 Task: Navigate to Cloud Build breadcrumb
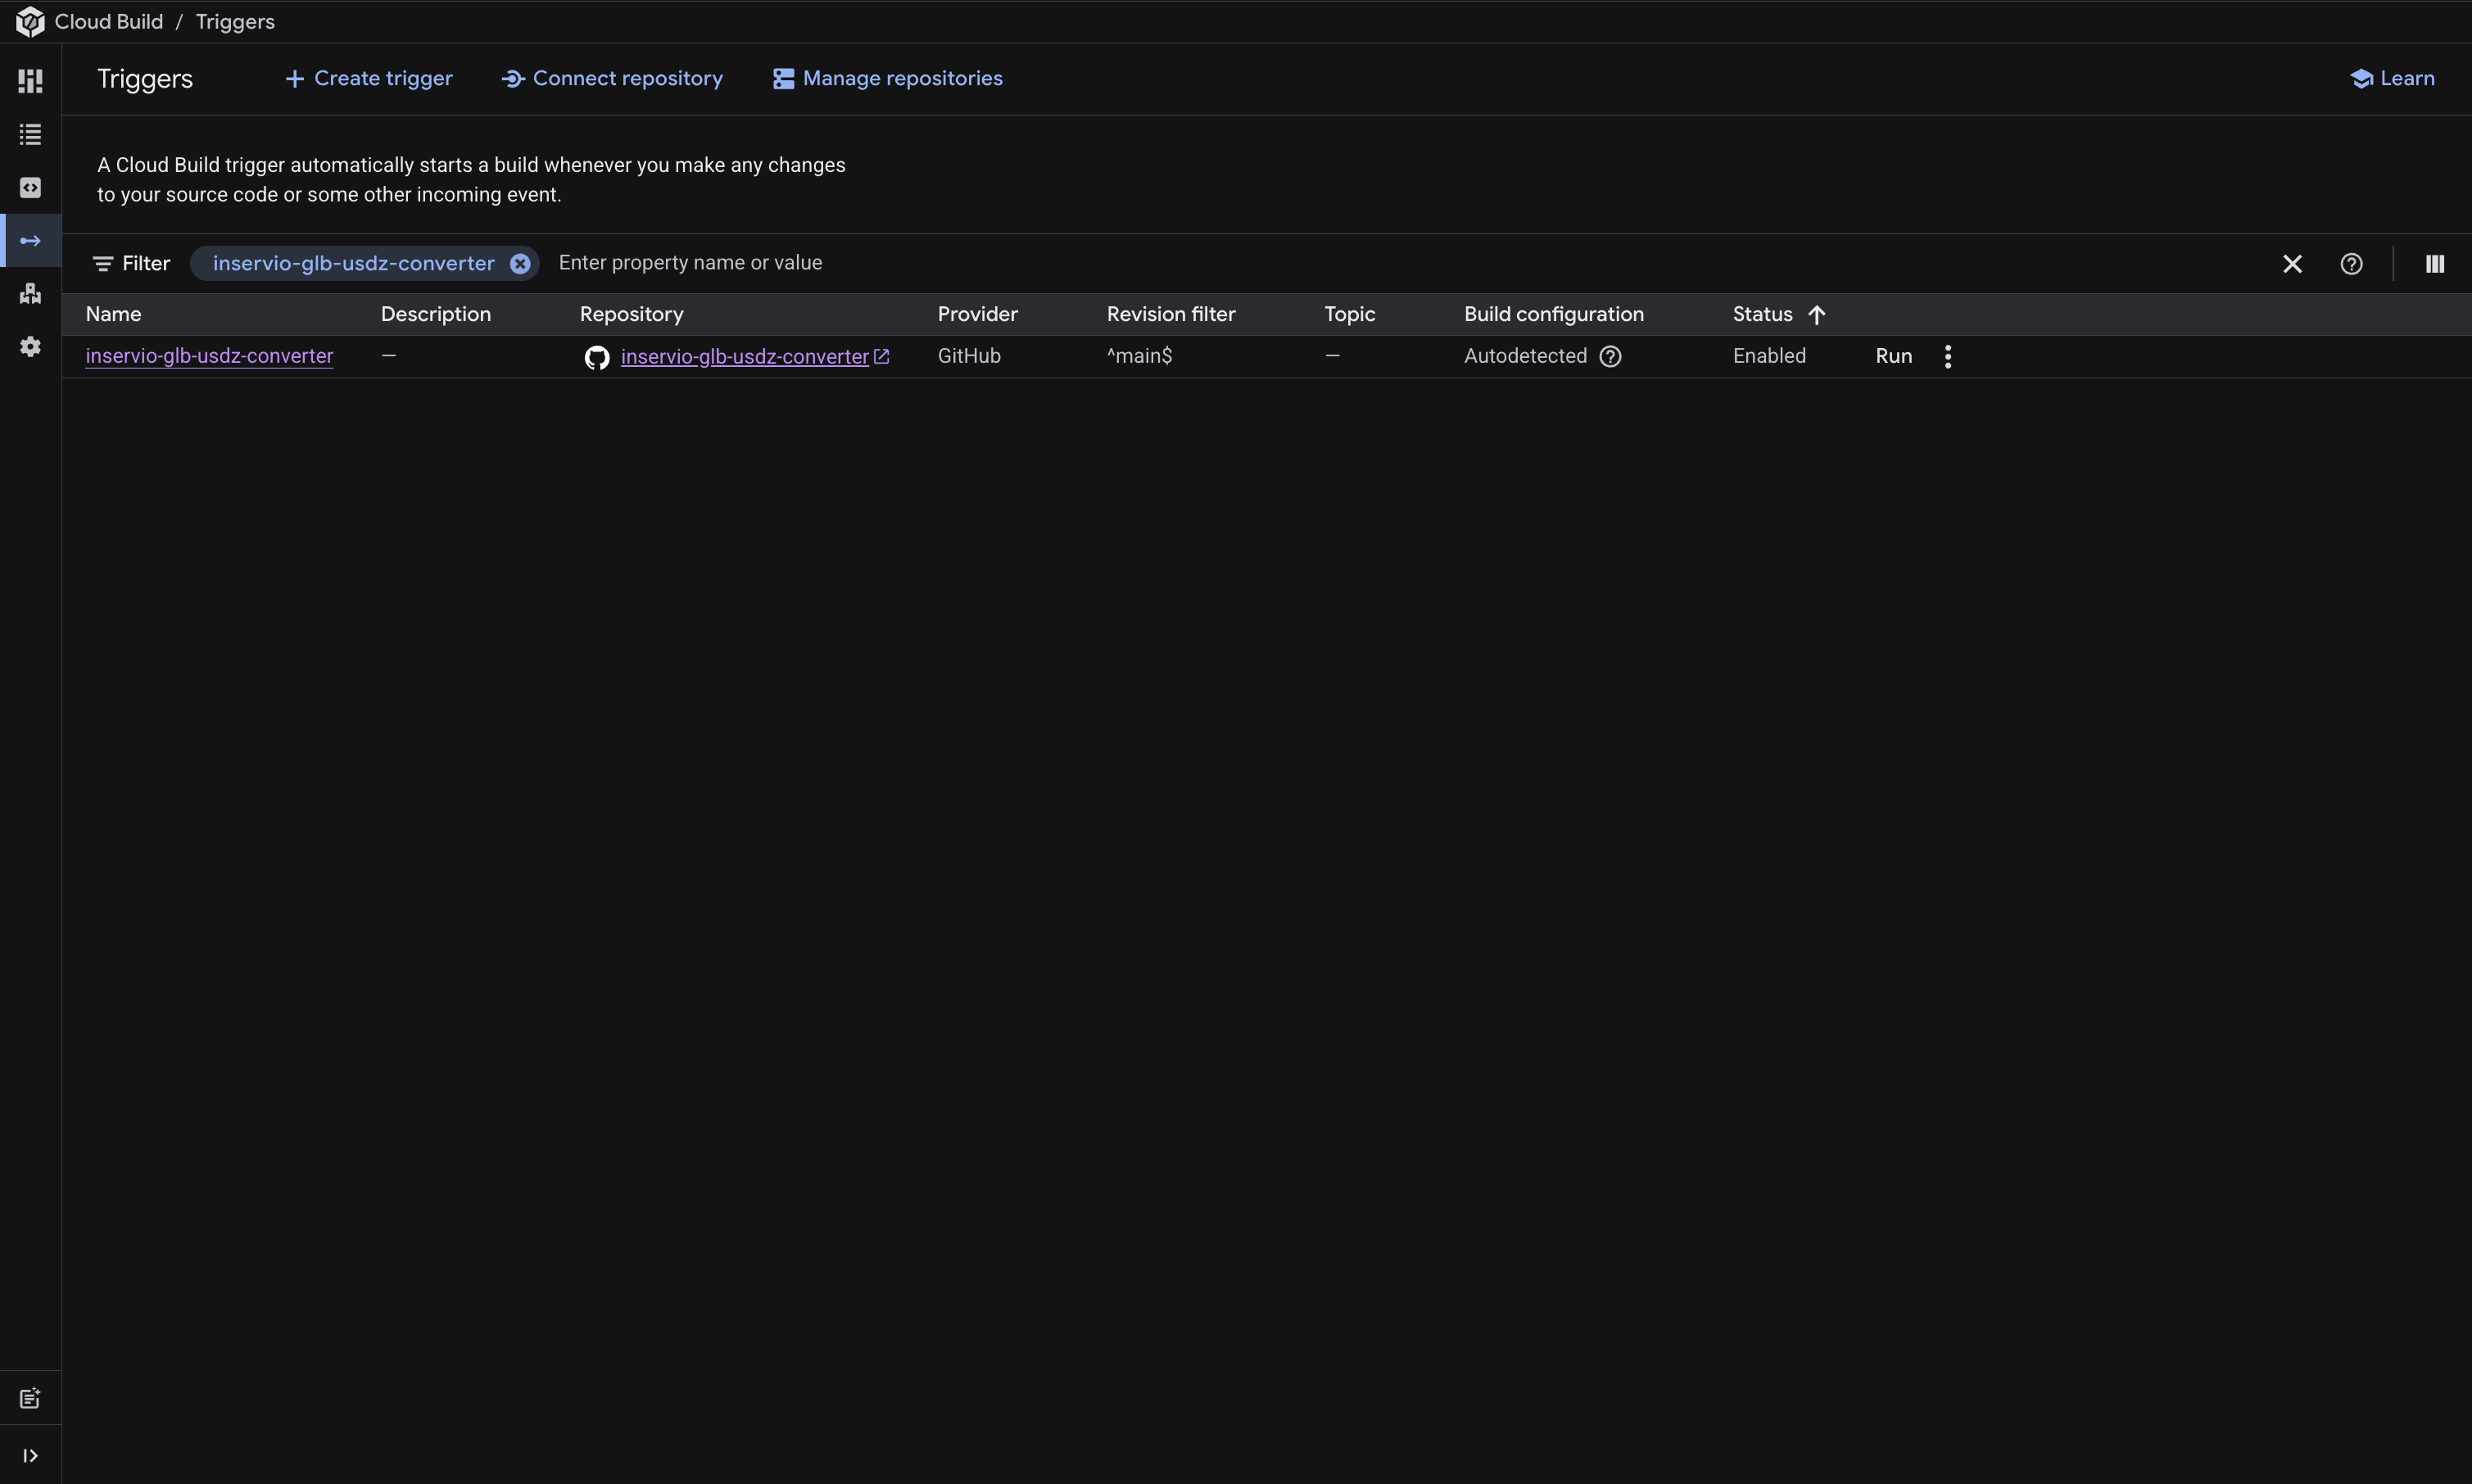tap(108, 22)
